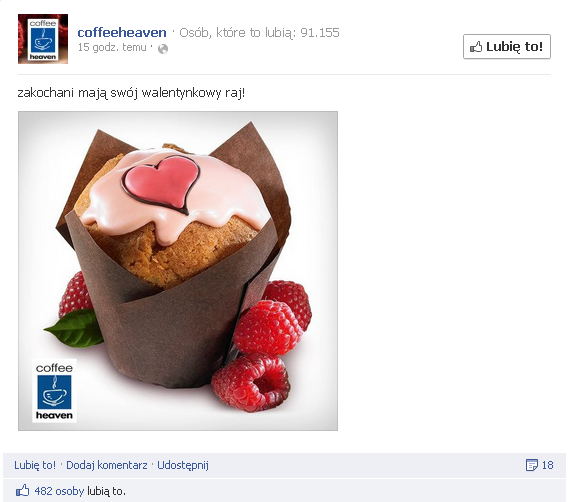Click the post text 'zakochani mają swój walentynkowy raj!'

131,93
